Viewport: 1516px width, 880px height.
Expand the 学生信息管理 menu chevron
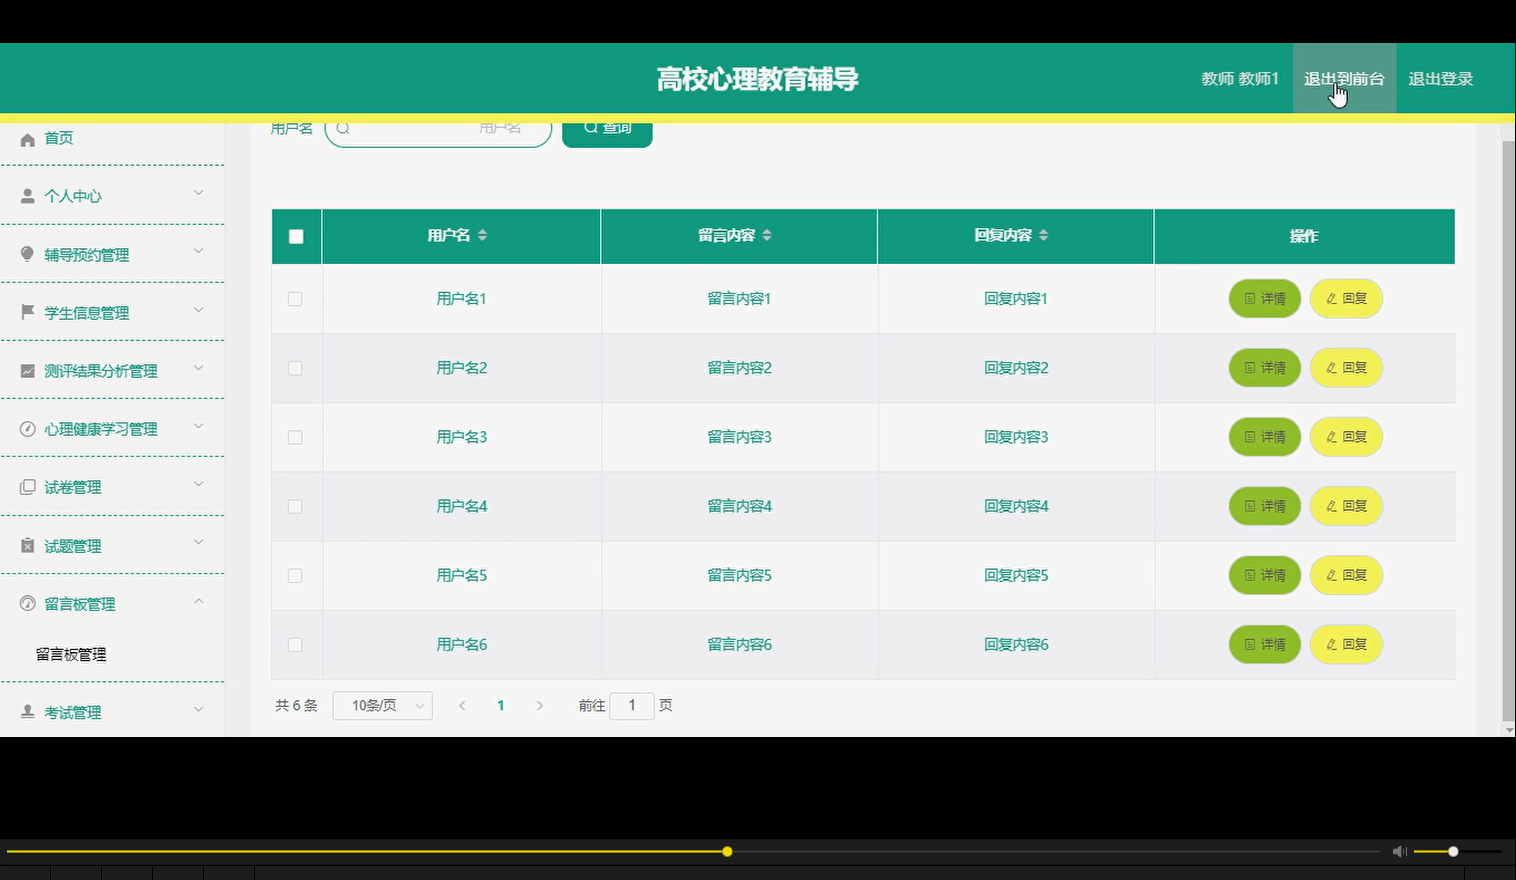click(x=198, y=310)
